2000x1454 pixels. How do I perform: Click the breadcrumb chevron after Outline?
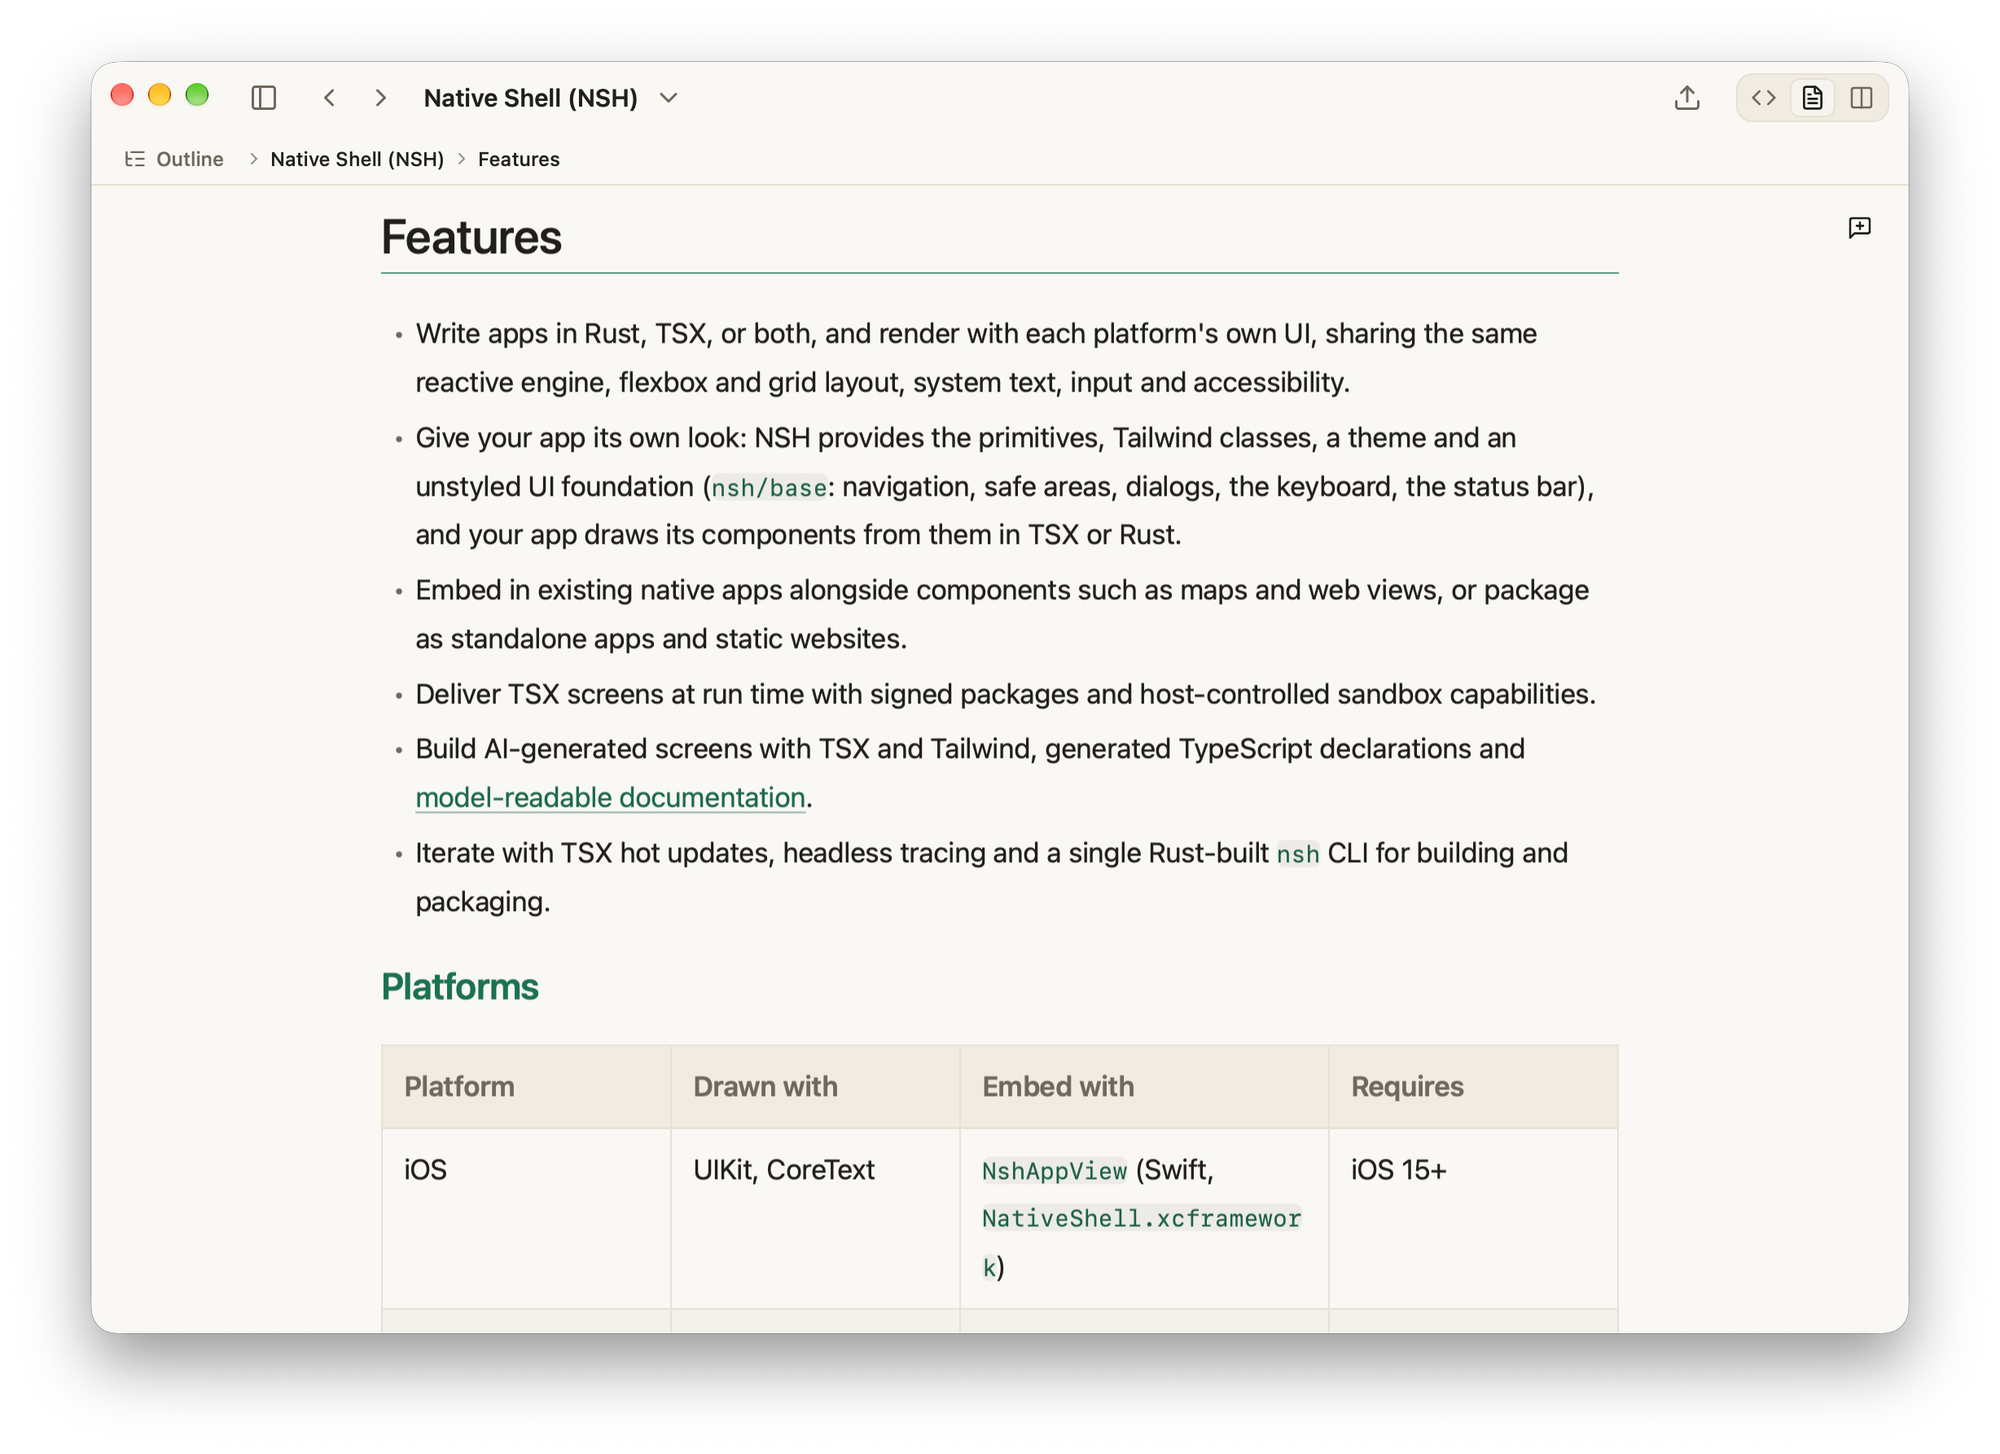253,159
